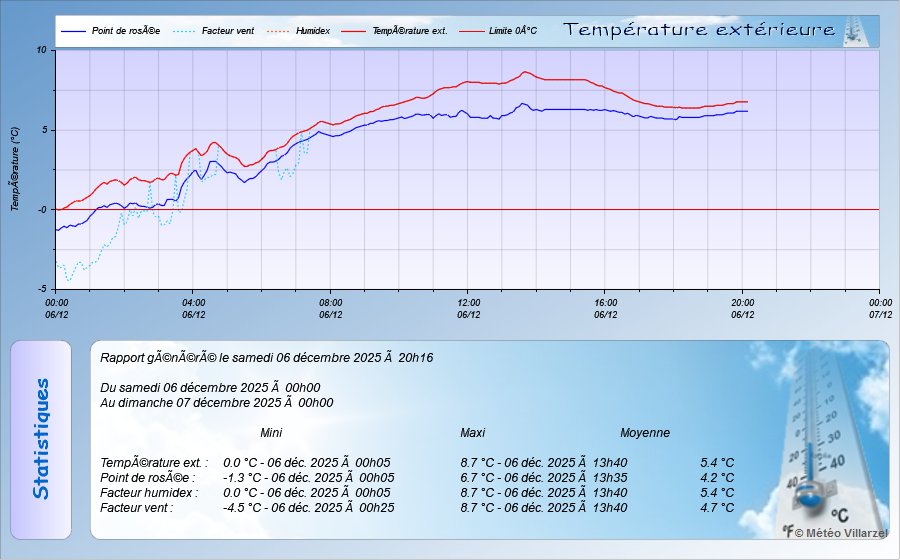Click the Moyenne column header
Screen dimensions: 900x560
tap(645, 433)
